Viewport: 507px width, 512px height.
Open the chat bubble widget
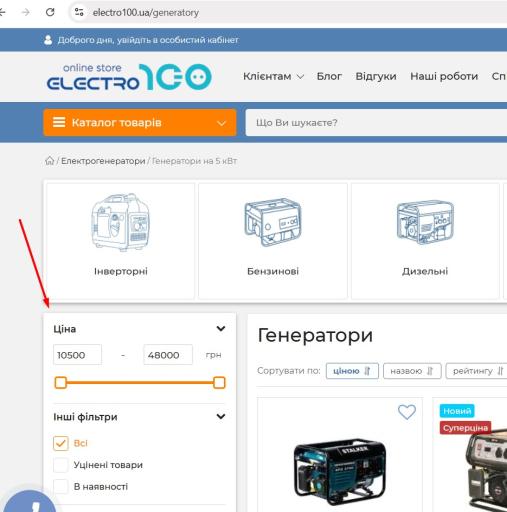pyautogui.click(x=30, y=502)
